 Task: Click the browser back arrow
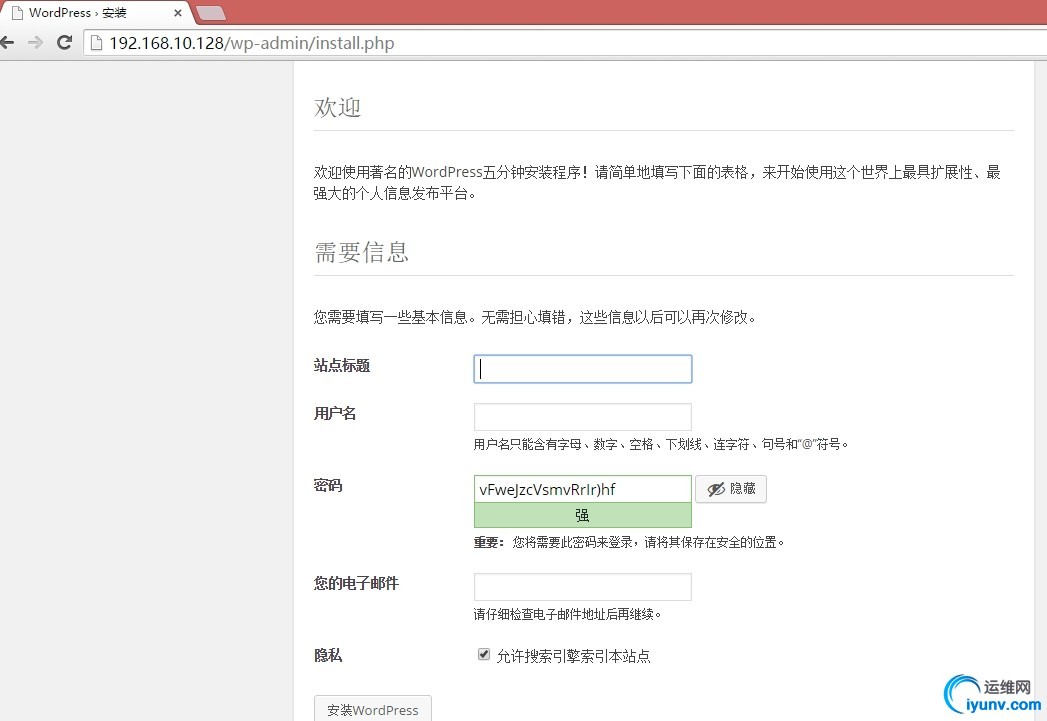pyautogui.click(x=7, y=43)
